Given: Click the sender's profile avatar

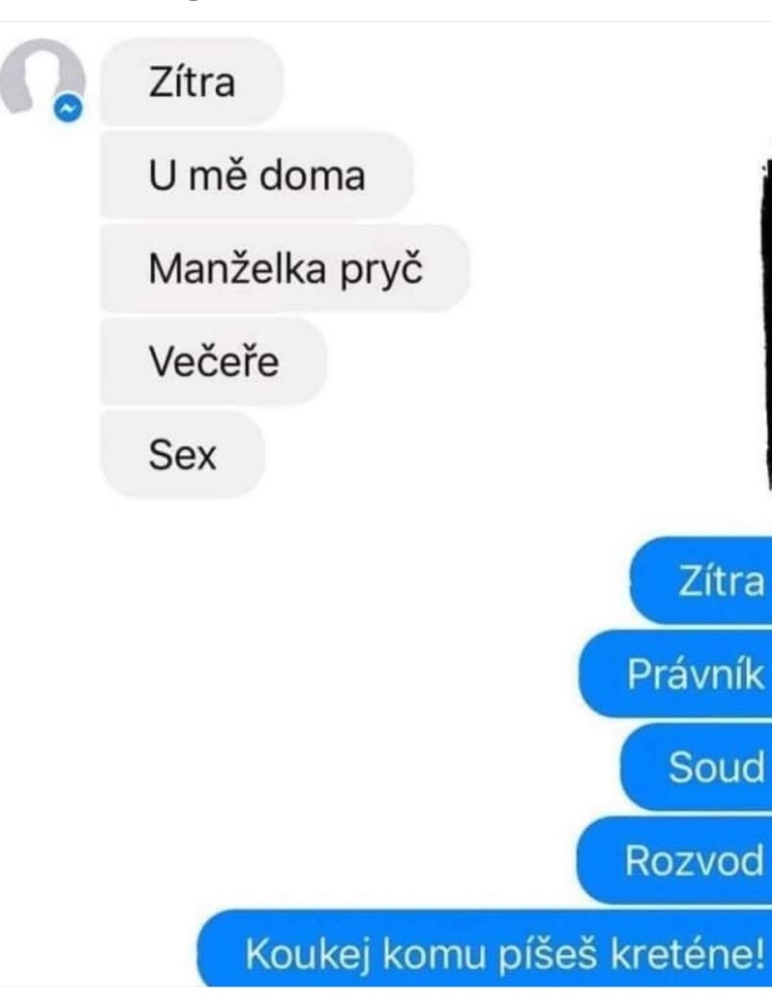Looking at the screenshot, I should 43,79.
